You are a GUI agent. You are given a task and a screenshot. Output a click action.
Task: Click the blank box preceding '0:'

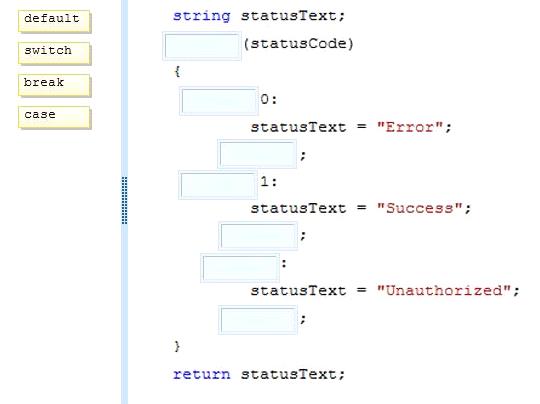(219, 101)
